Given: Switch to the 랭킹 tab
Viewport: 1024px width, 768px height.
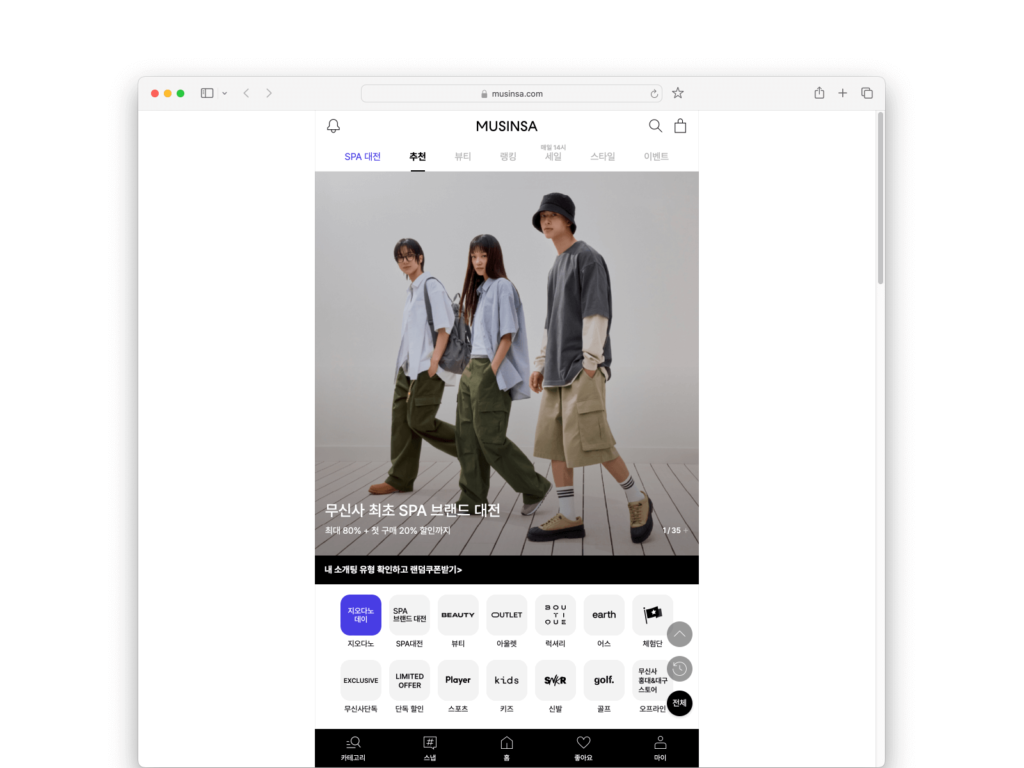Looking at the screenshot, I should click(x=508, y=157).
